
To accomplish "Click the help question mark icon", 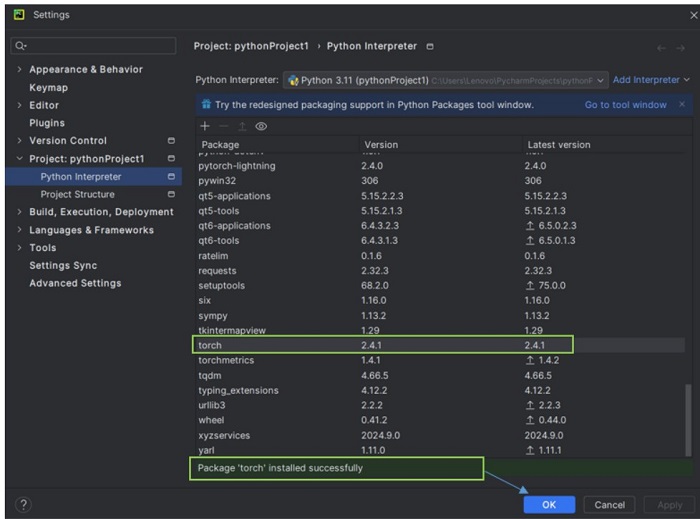I will click(24, 505).
